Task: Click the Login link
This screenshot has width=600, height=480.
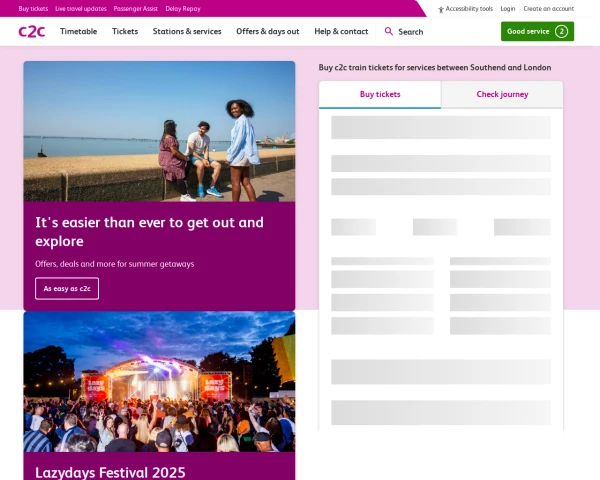Action: point(508,8)
